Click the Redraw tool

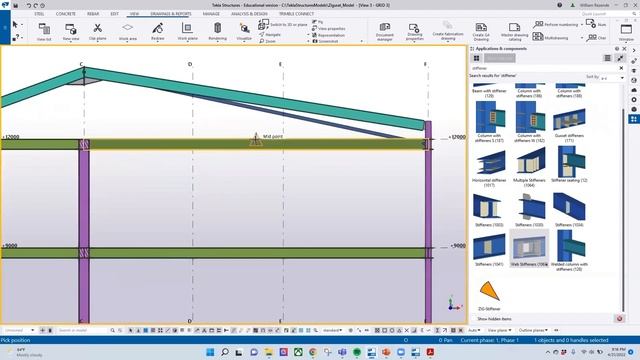tap(158, 31)
